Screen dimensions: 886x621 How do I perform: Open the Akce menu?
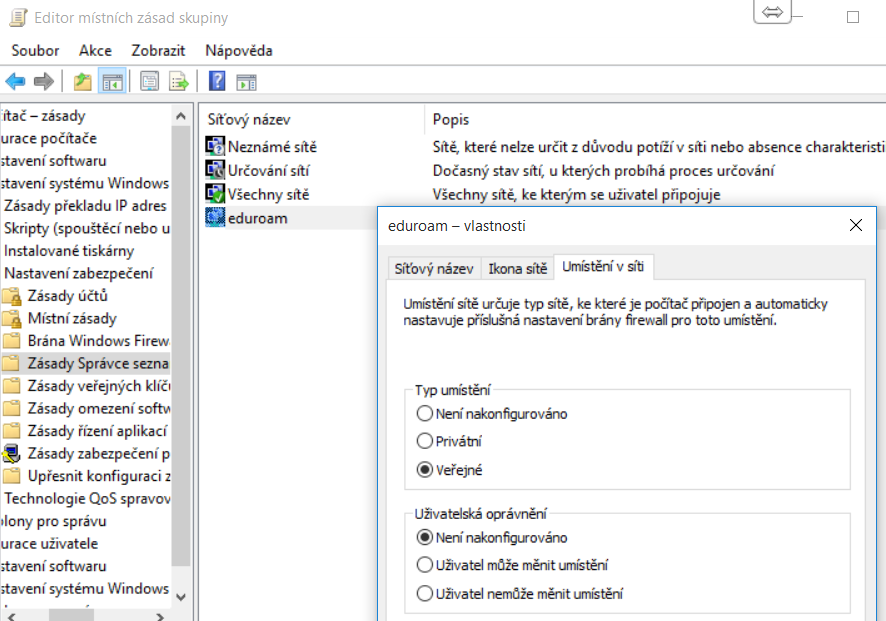tap(95, 51)
